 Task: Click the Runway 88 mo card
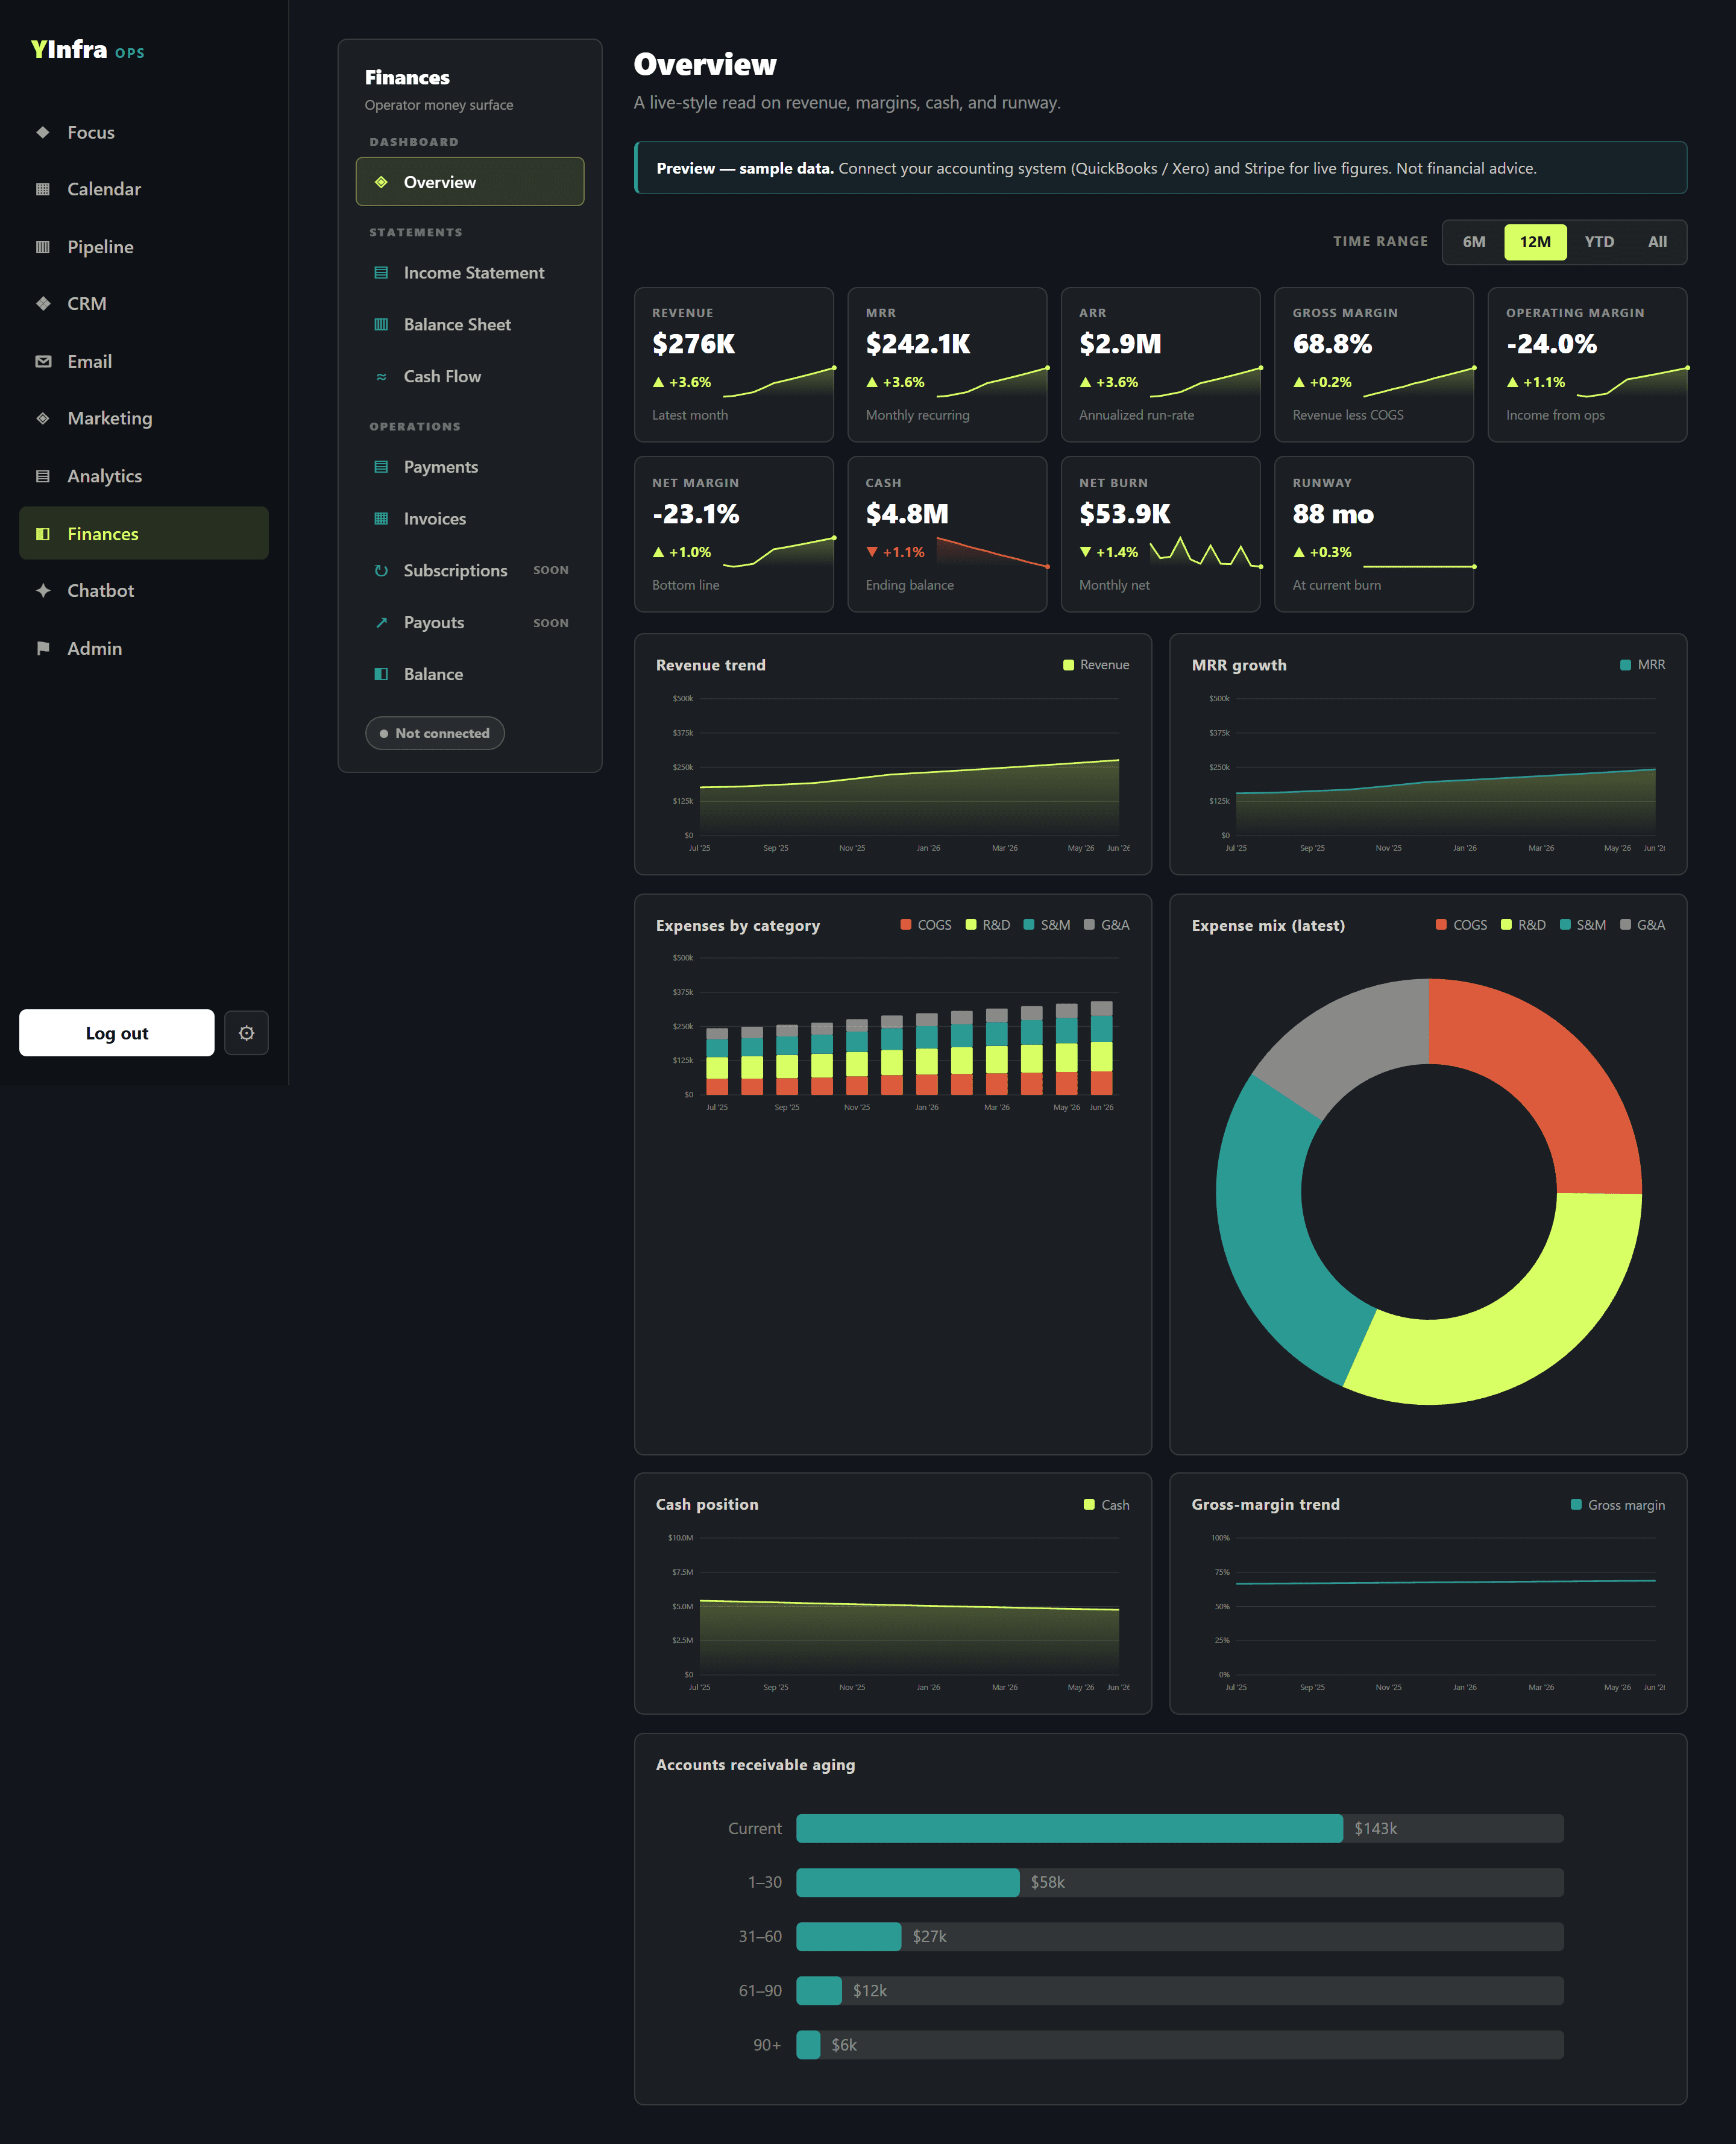(1374, 534)
